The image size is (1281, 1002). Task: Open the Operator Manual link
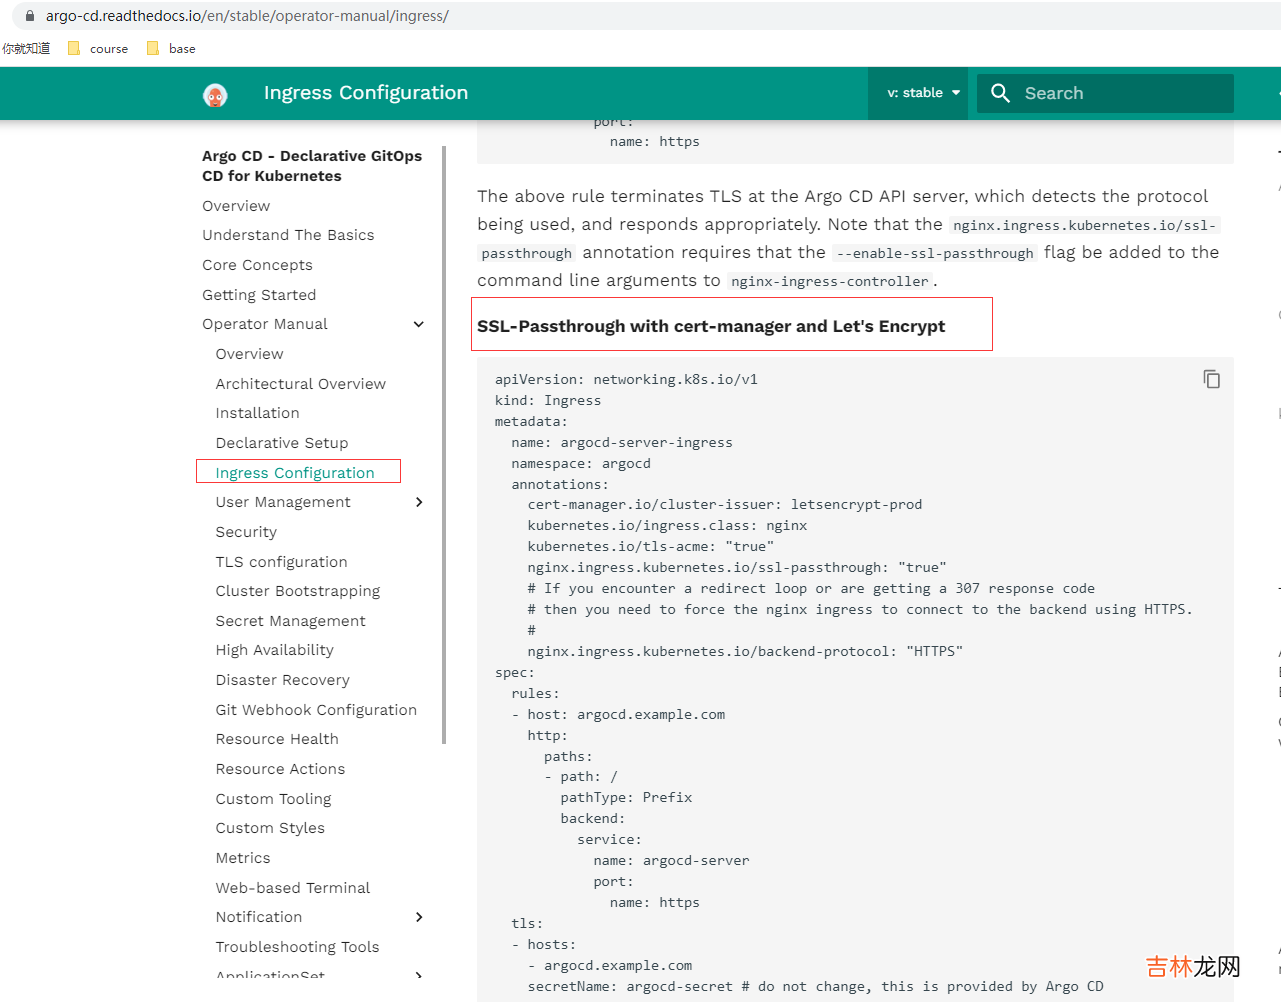[265, 324]
